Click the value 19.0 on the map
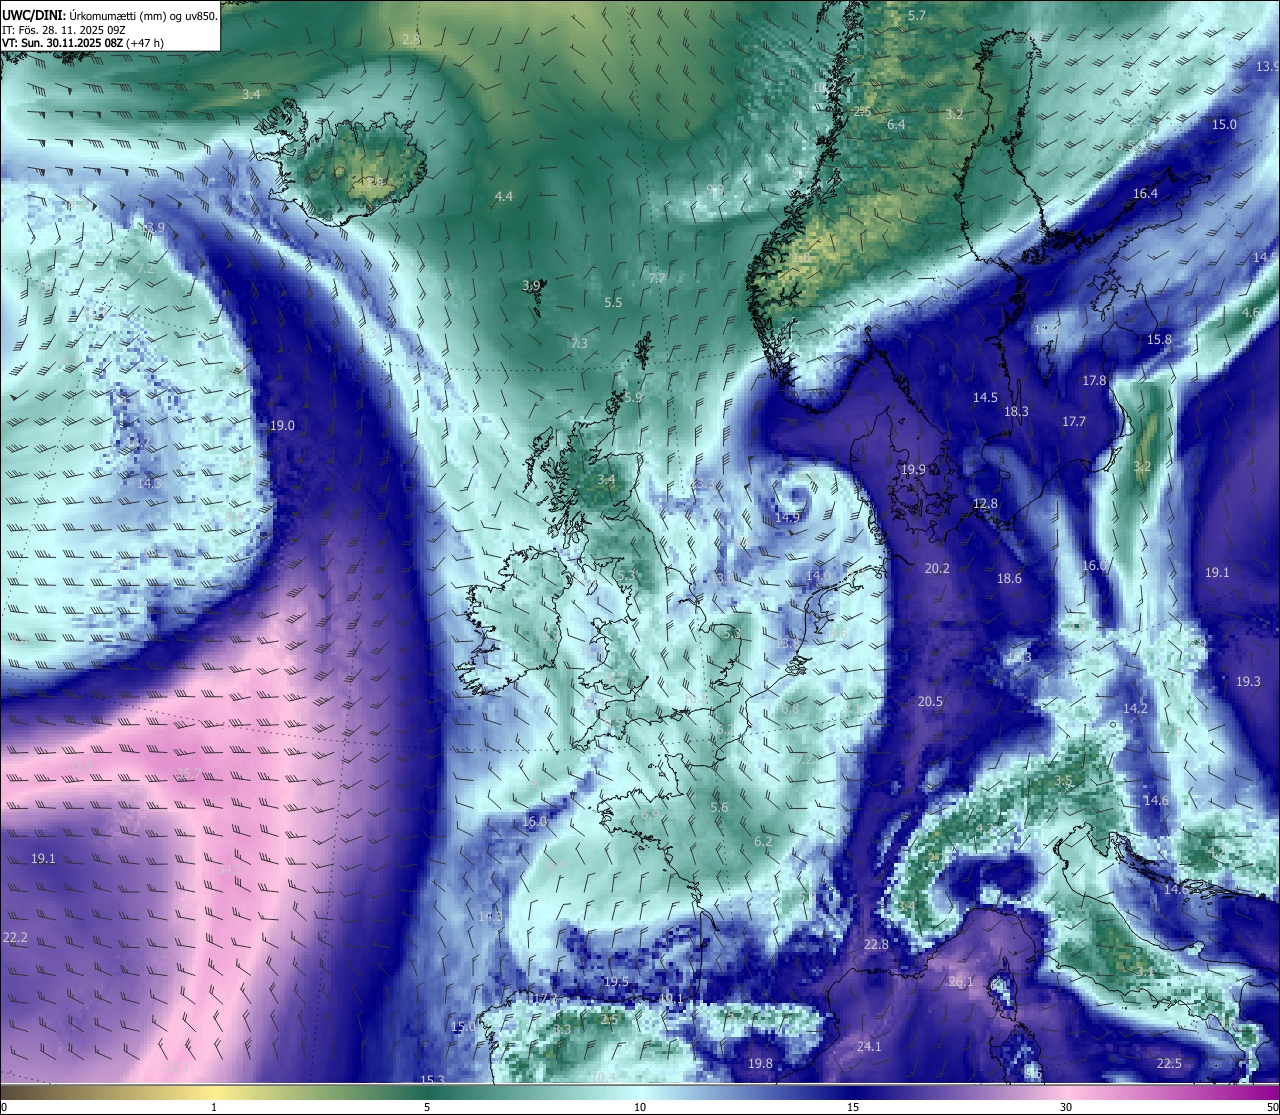The image size is (1280, 1115). coord(282,426)
